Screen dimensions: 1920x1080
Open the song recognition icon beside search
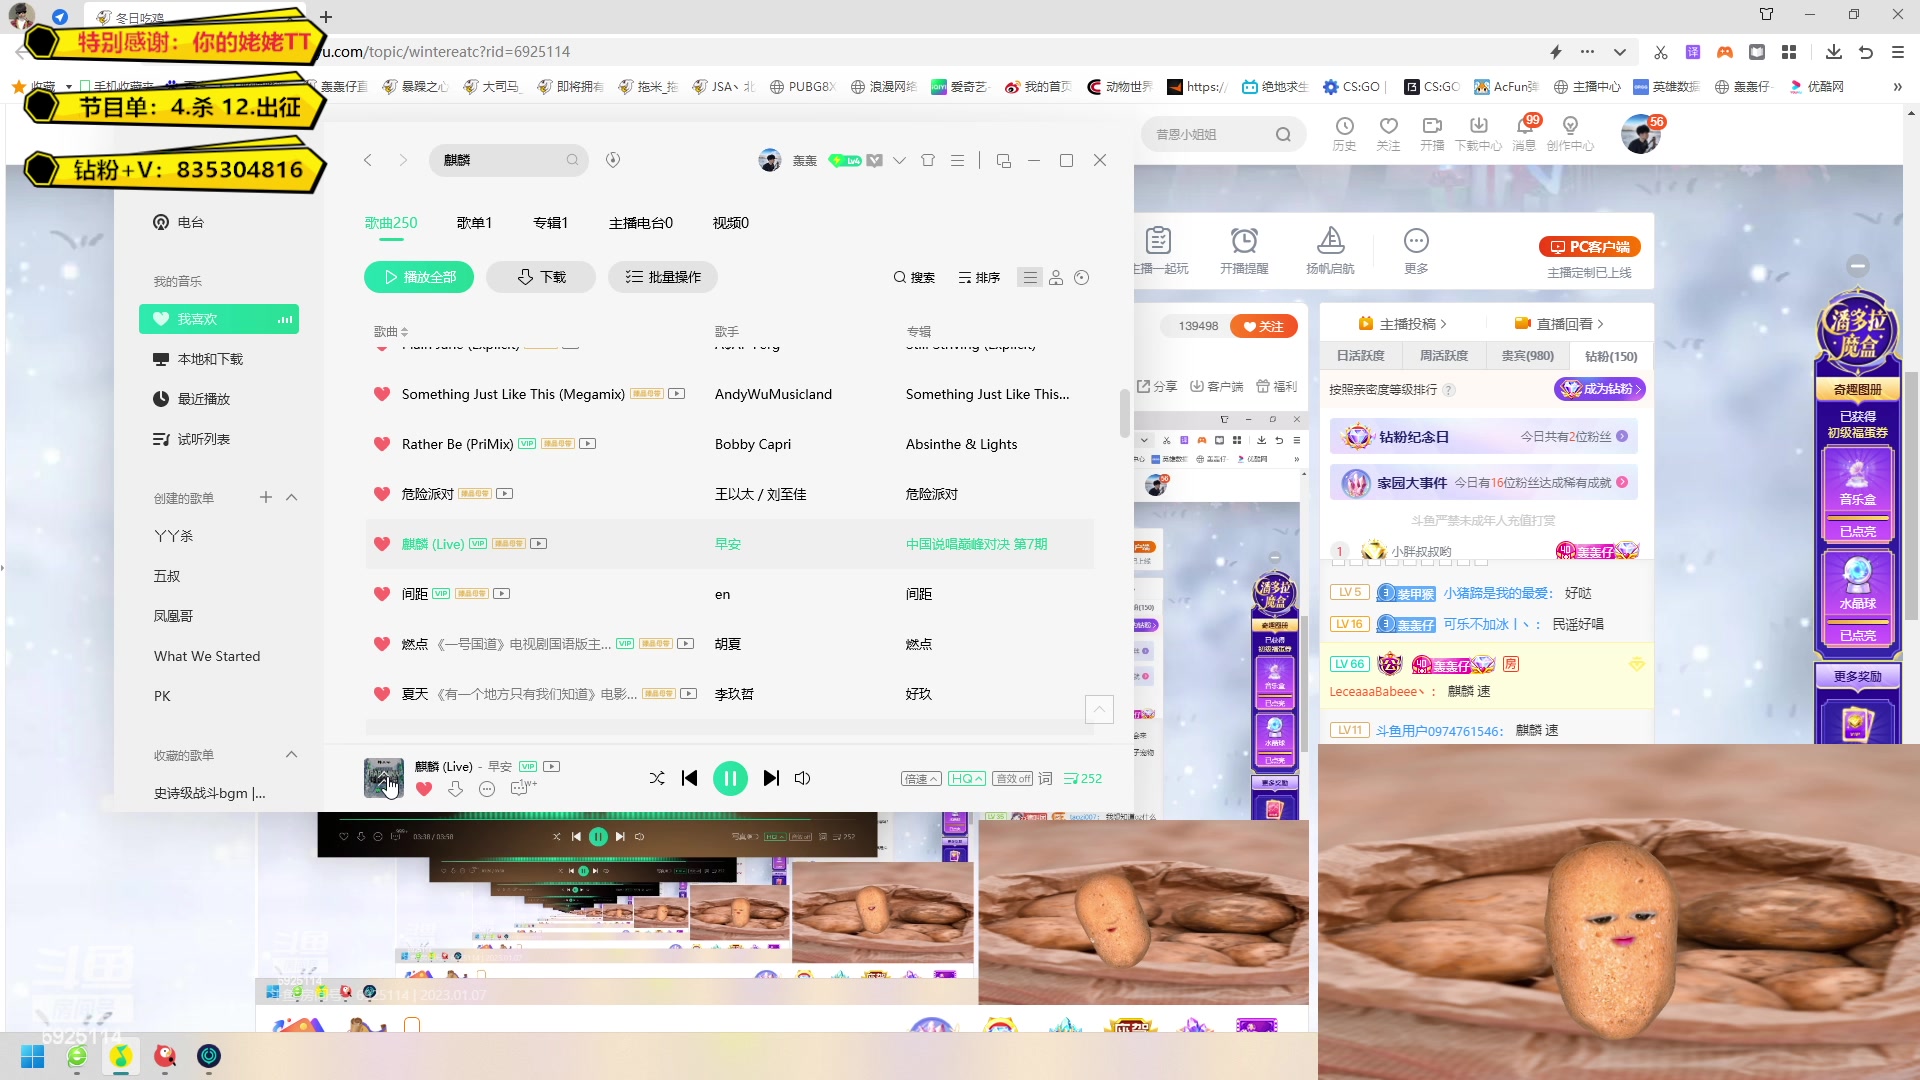(613, 160)
